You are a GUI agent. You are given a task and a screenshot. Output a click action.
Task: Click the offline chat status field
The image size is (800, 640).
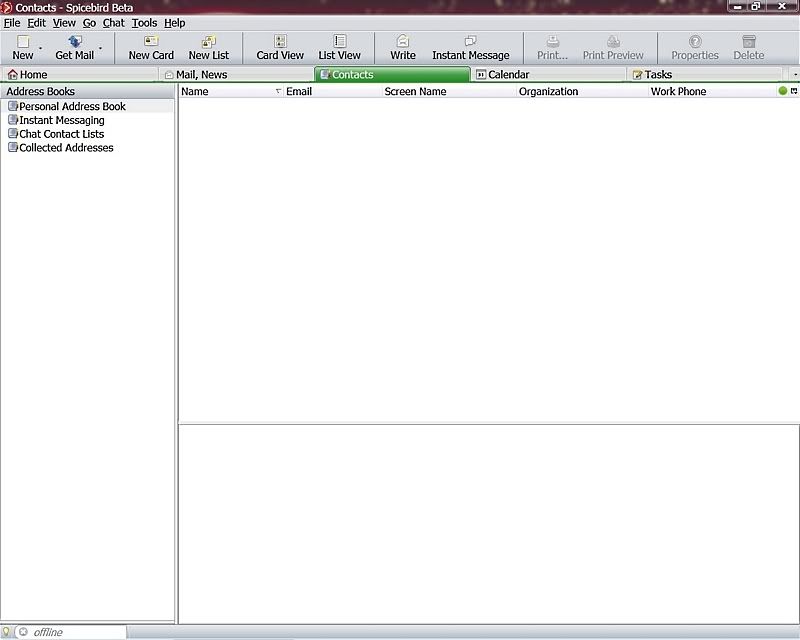(x=71, y=632)
